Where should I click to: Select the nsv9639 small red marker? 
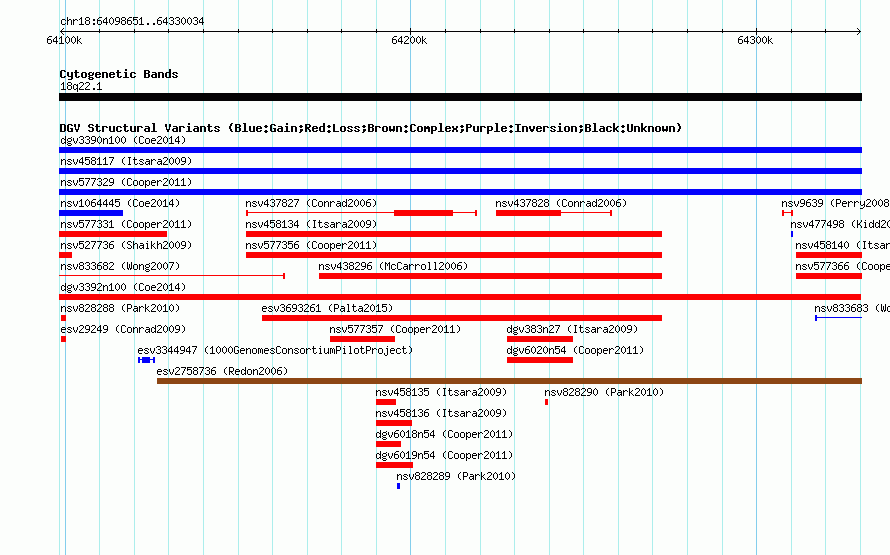(x=787, y=213)
